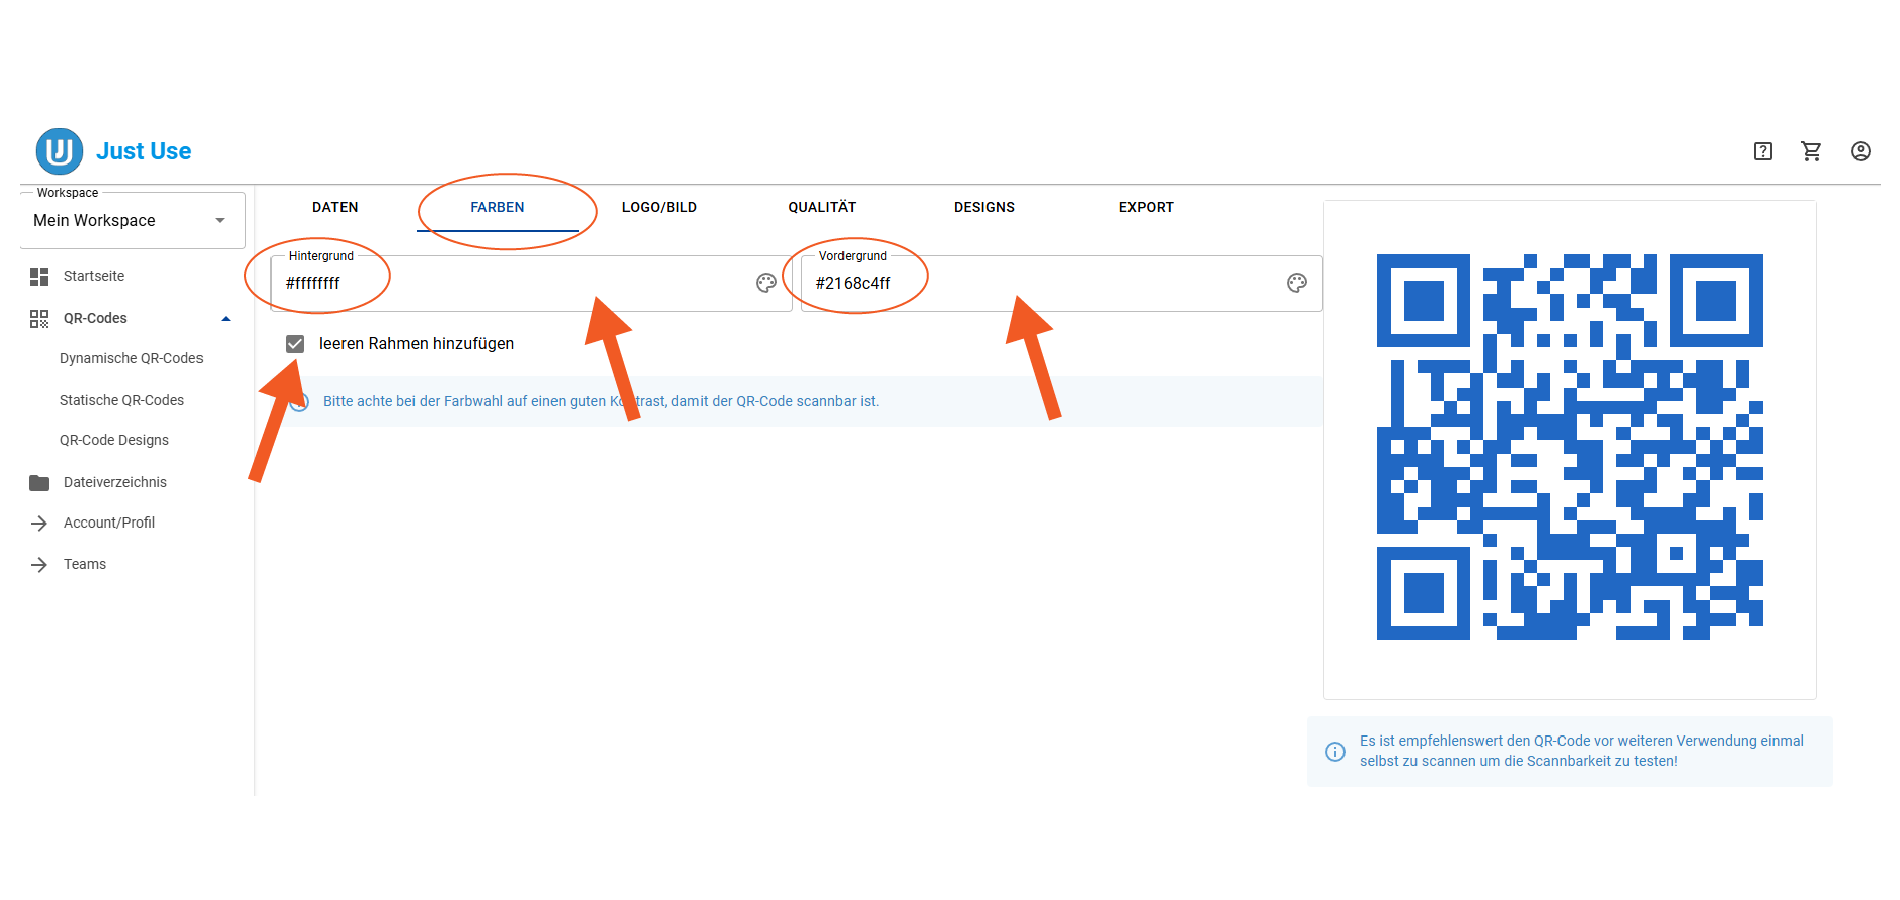Viewport: 1900px width, 900px height.
Task: Click the Just Use brand name
Action: point(143,151)
